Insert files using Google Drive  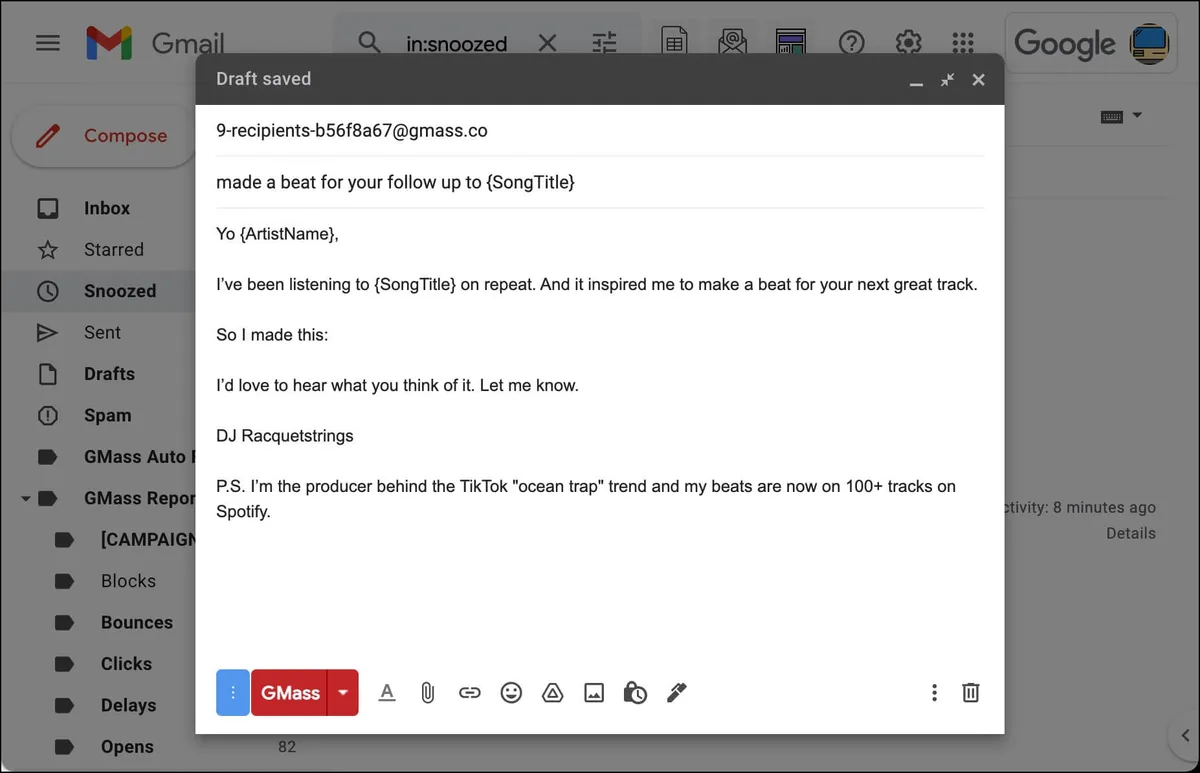pos(552,692)
